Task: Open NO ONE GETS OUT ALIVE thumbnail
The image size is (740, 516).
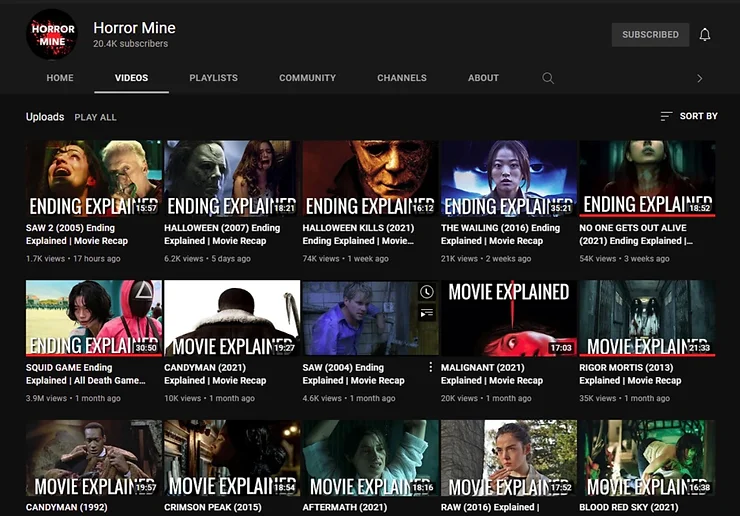Action: pyautogui.click(x=647, y=178)
